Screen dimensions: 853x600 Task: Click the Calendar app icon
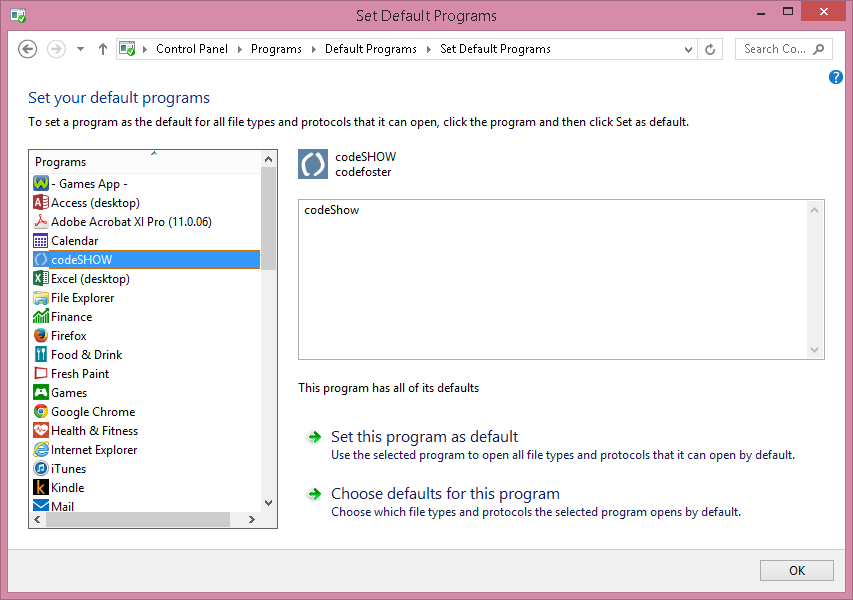click(x=41, y=240)
